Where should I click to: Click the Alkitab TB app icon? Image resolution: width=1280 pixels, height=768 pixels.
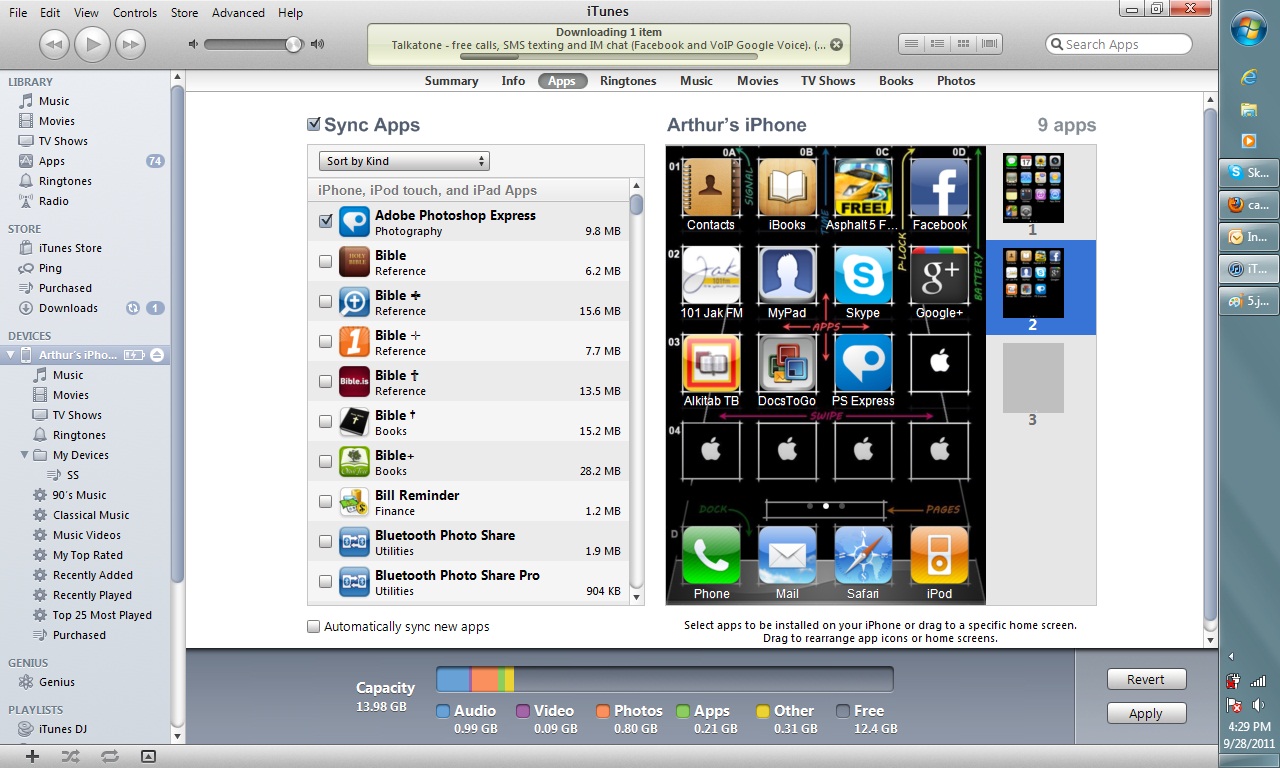click(711, 364)
